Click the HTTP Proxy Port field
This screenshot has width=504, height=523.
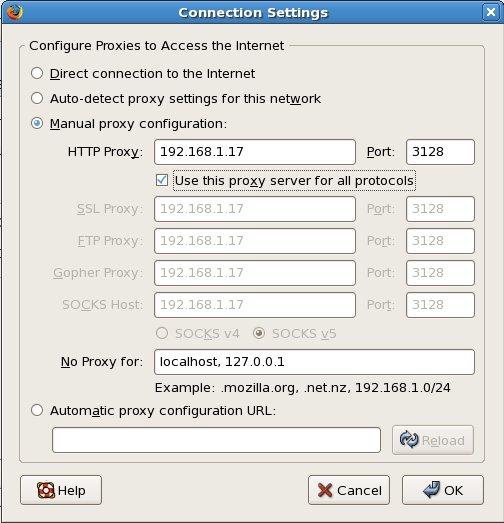pyautogui.click(x=440, y=152)
